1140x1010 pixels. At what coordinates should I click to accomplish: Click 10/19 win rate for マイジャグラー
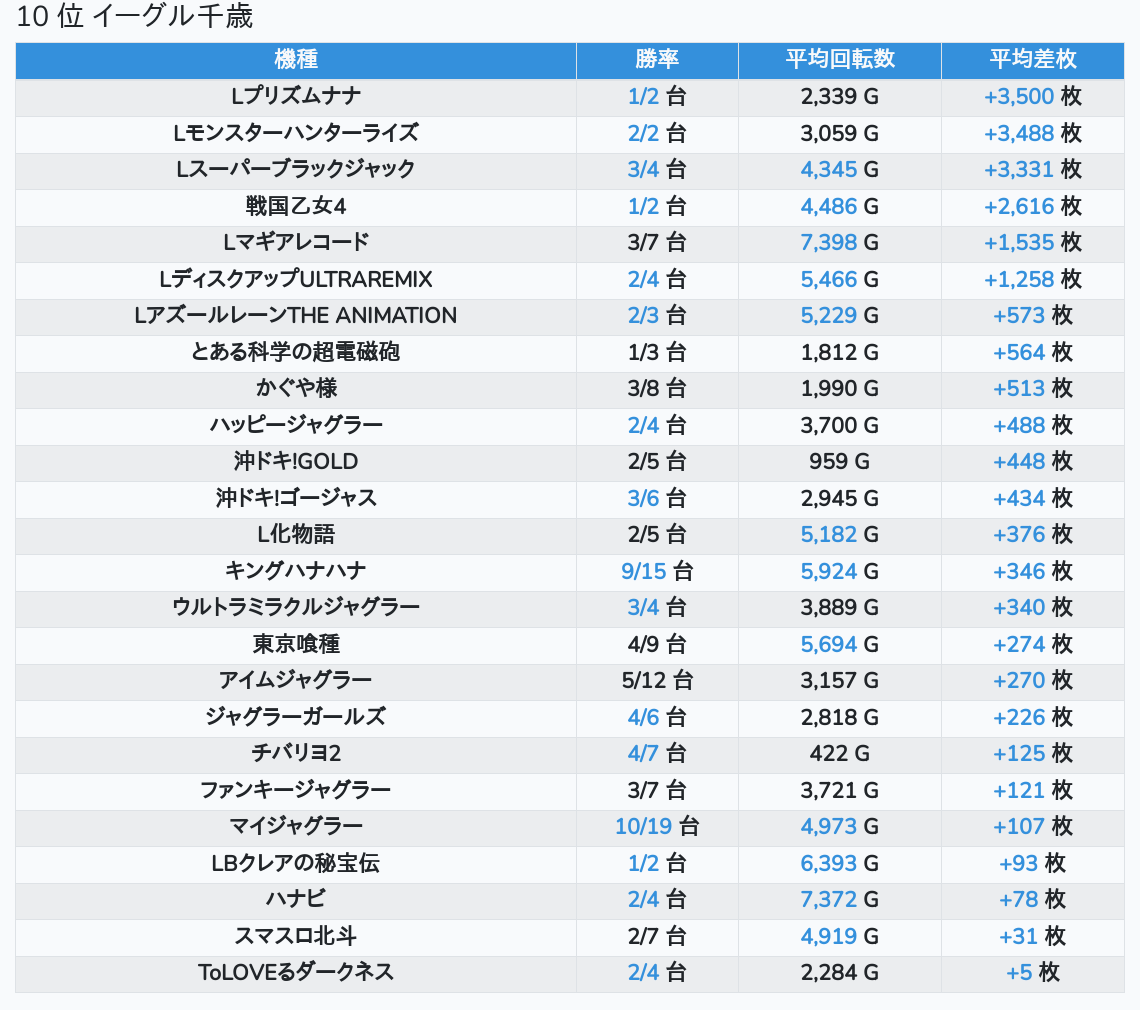pos(643,826)
